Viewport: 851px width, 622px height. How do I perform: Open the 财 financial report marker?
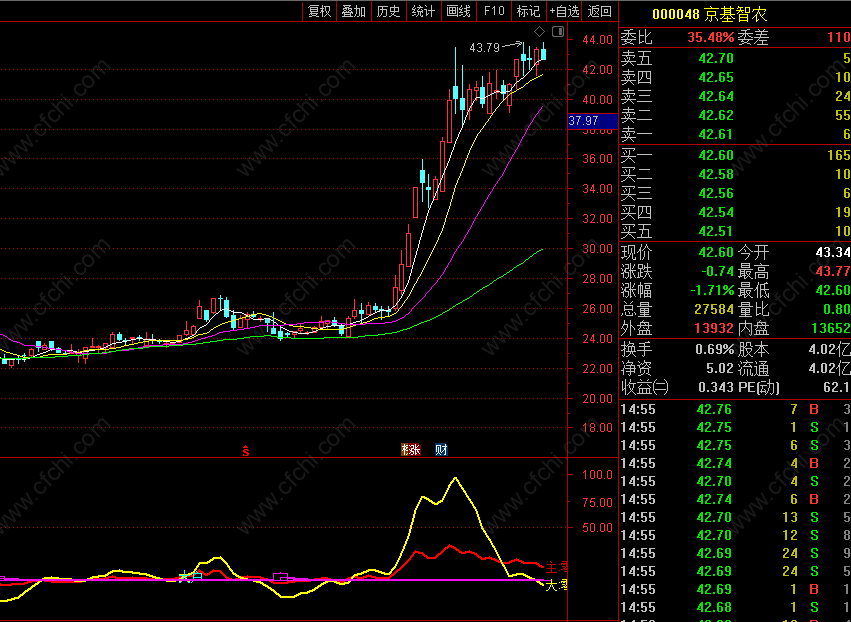[441, 449]
